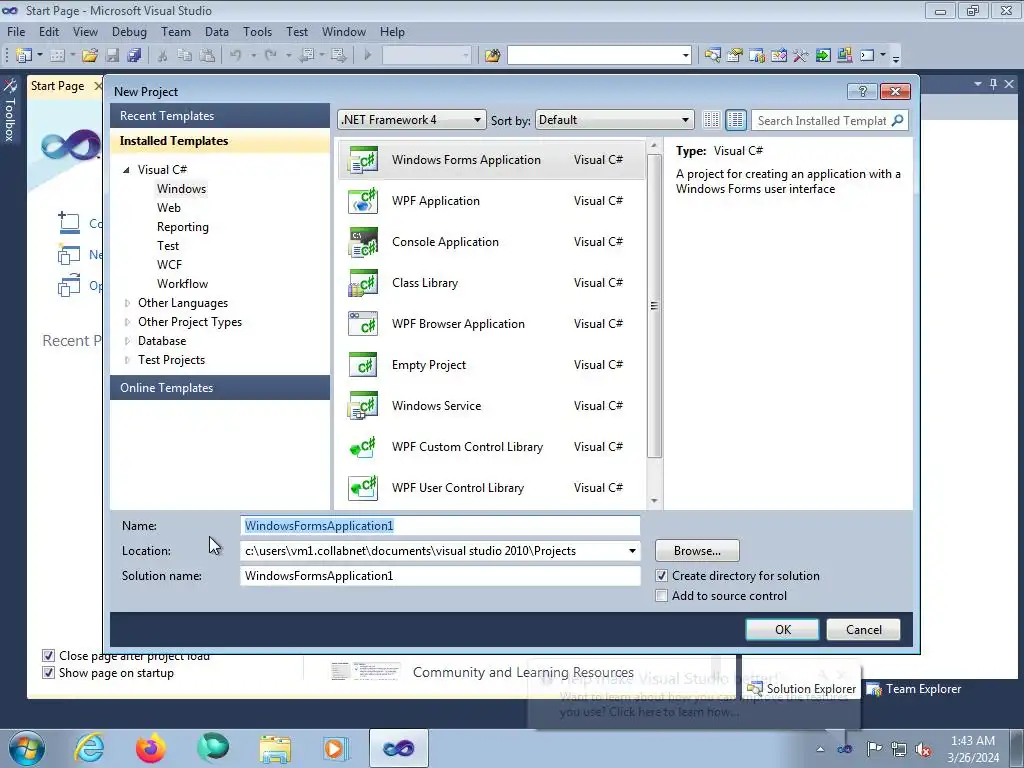Click OK to create the project
This screenshot has height=768, width=1024.
pyautogui.click(x=782, y=630)
